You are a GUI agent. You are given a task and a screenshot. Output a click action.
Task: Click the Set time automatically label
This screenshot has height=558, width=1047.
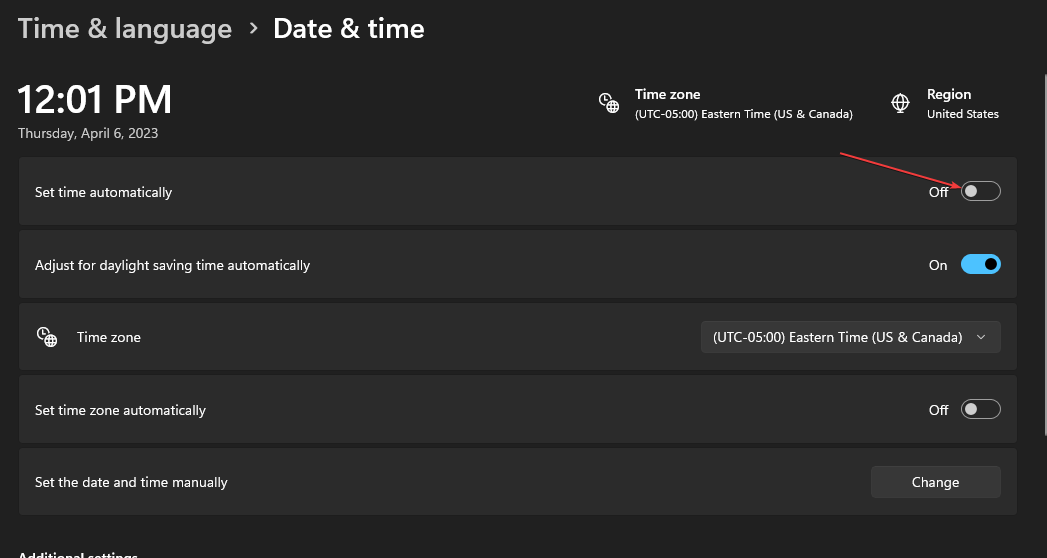103,192
